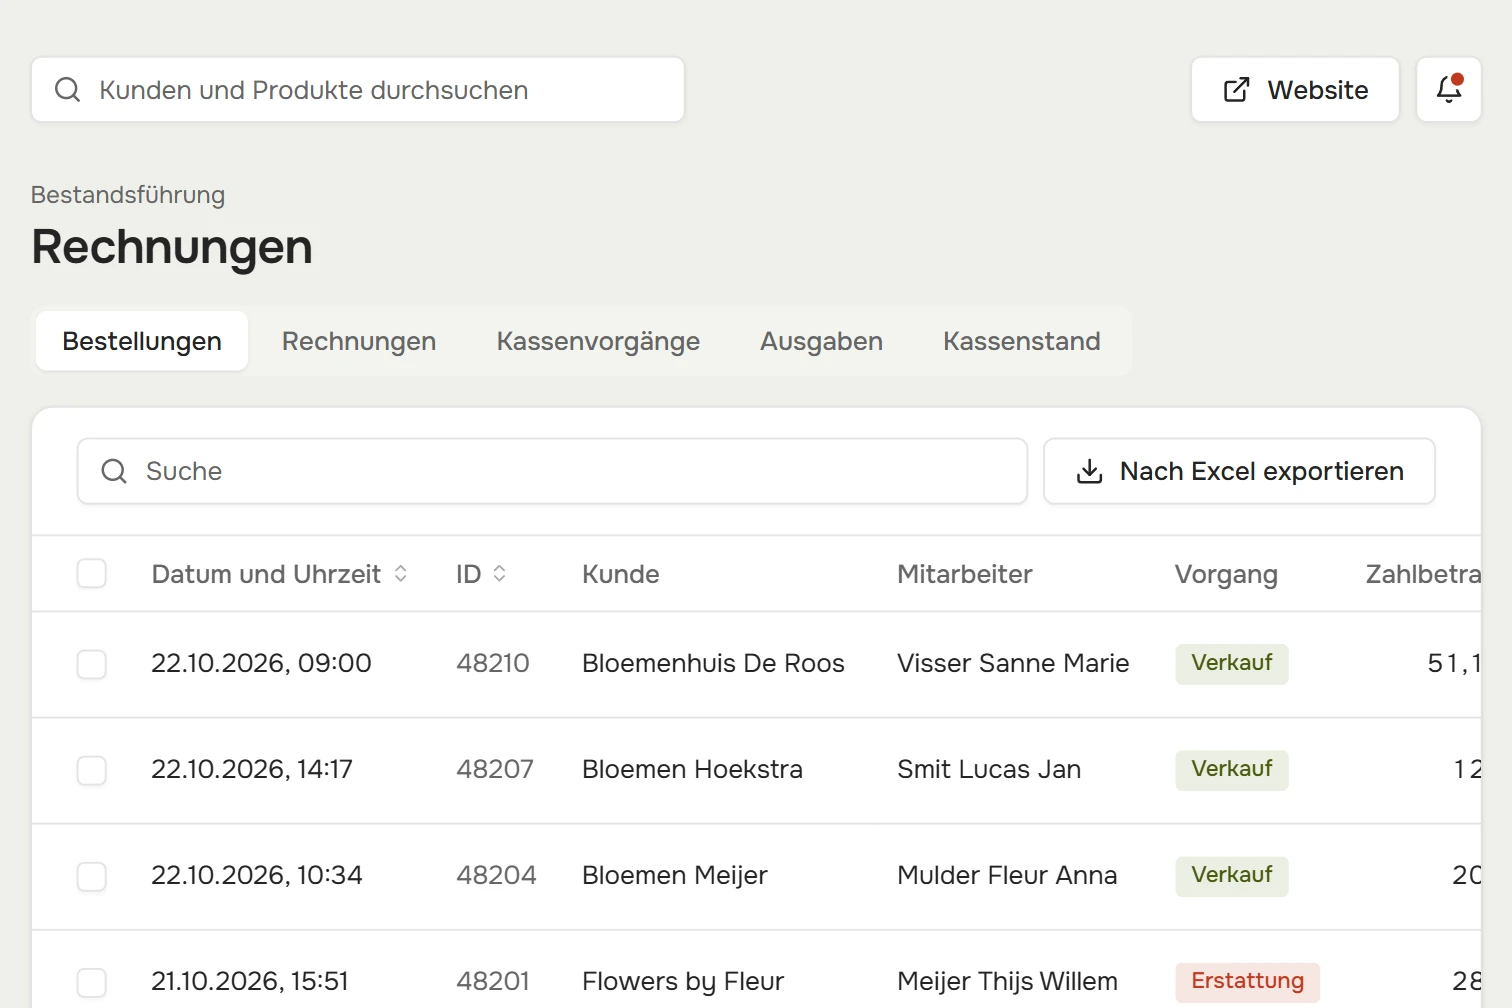This screenshot has width=1512, height=1008.
Task: Sort by Datum und Uhrzeit arrows
Action: coord(401,574)
